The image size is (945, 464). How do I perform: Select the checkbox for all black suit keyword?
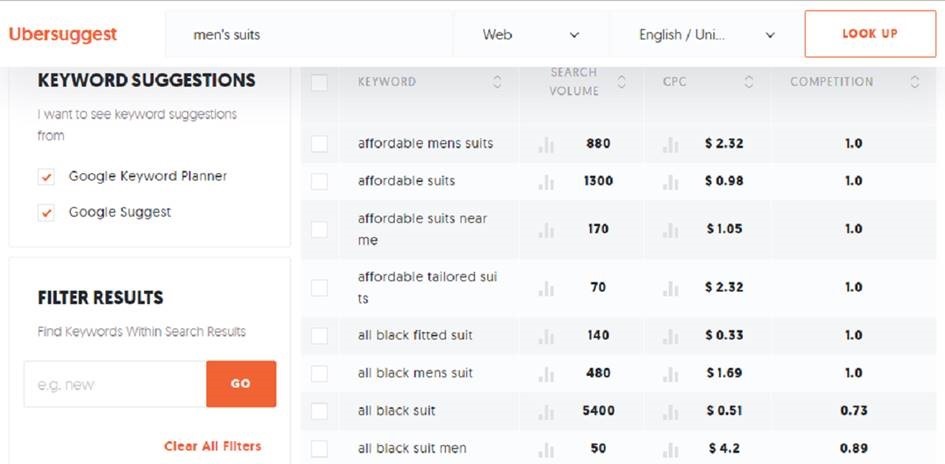(x=319, y=411)
